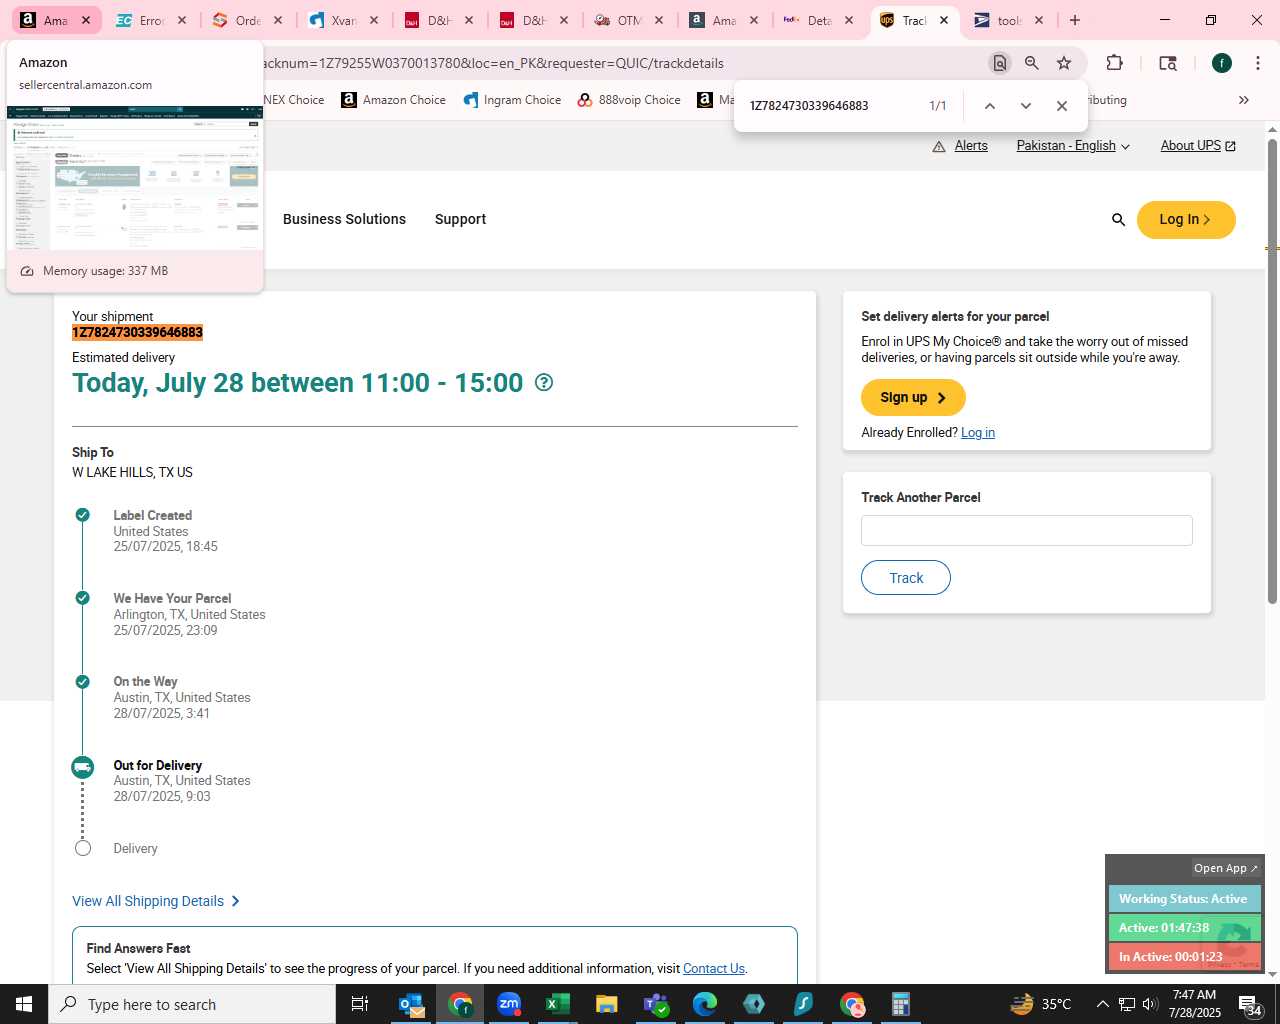Screen dimensions: 1280x1024
Task: Open the Business Solutions menu
Action: pyautogui.click(x=344, y=219)
